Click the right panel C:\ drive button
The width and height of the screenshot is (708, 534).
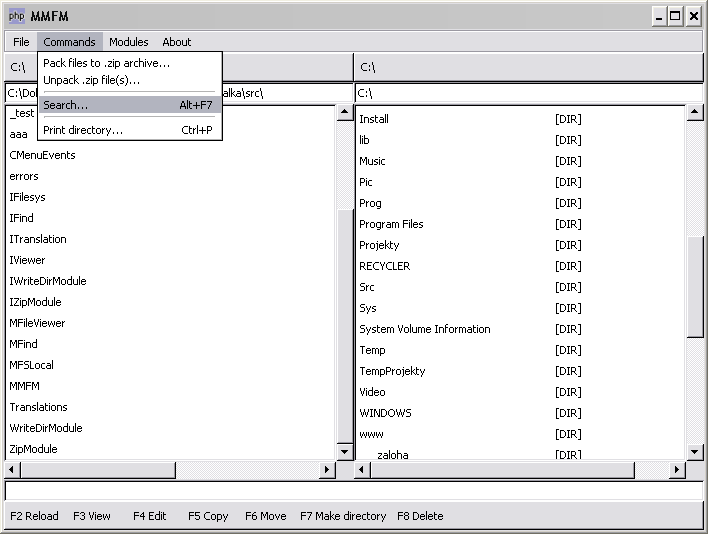coord(529,67)
